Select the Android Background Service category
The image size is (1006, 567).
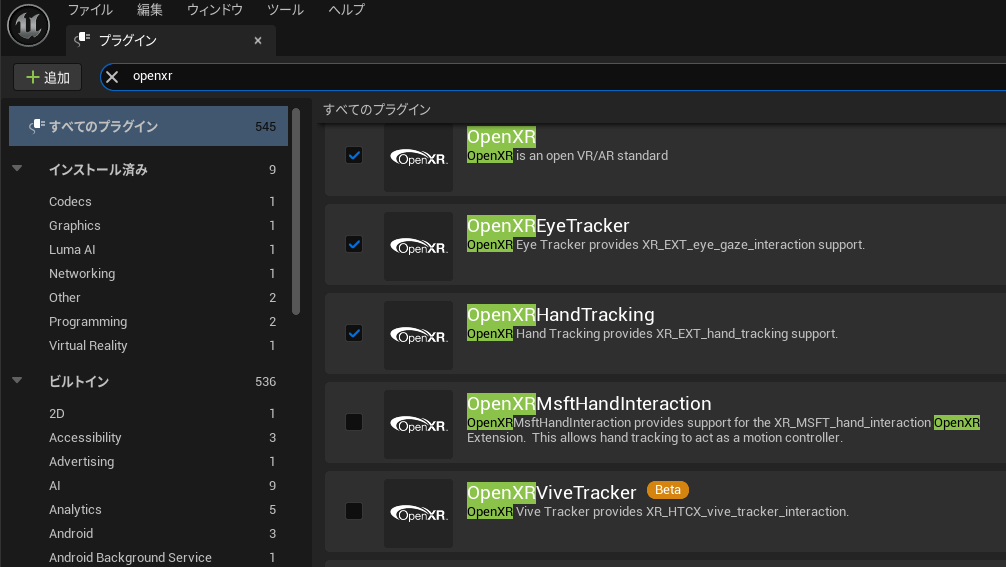pyautogui.click(x=148, y=557)
